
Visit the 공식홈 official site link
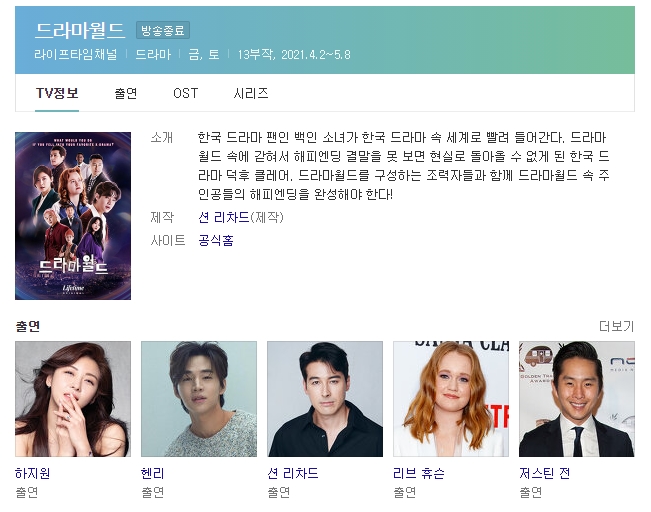(x=216, y=240)
